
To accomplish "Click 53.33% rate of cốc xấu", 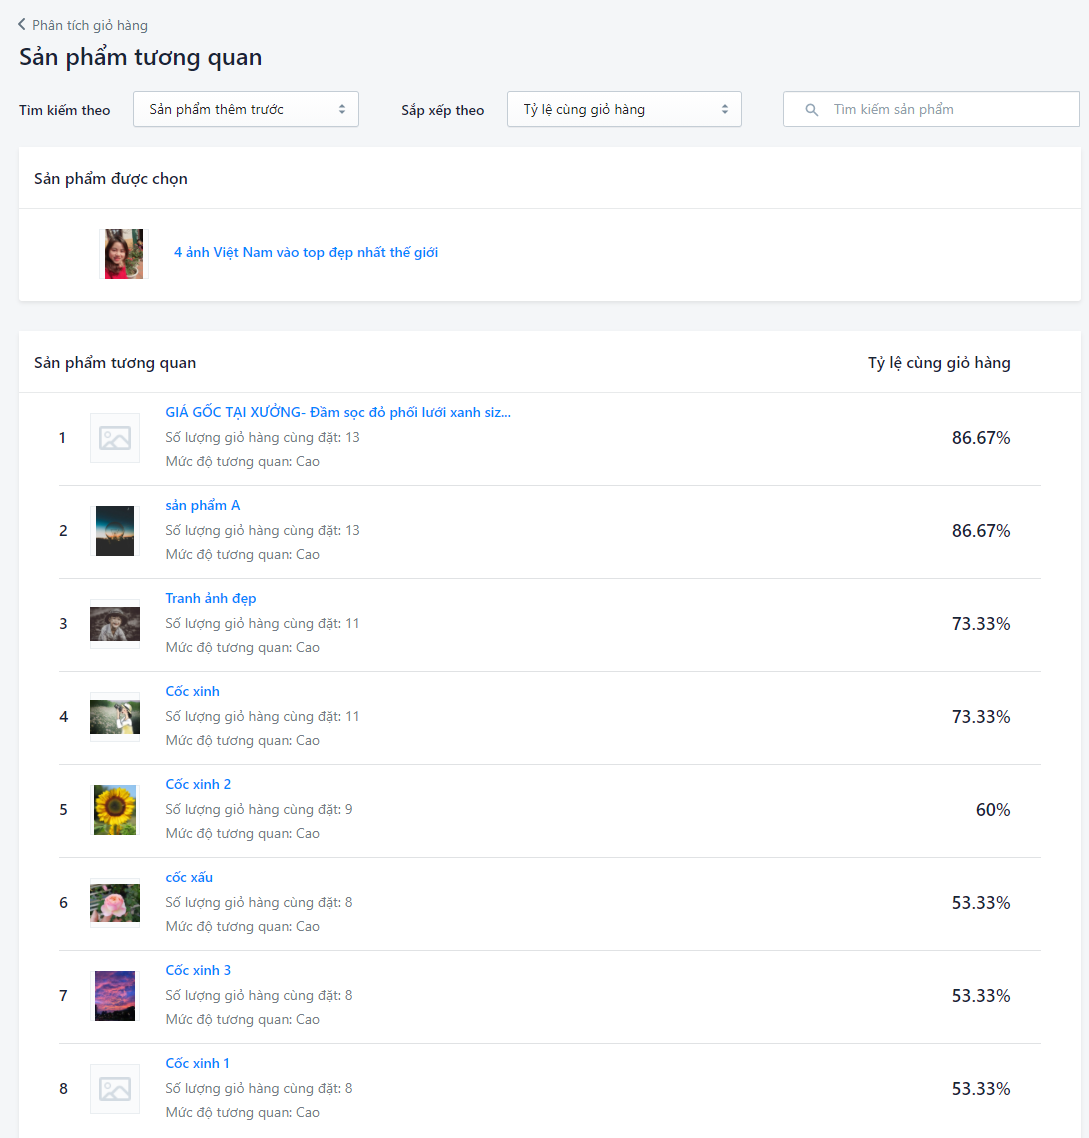I will click(981, 903).
